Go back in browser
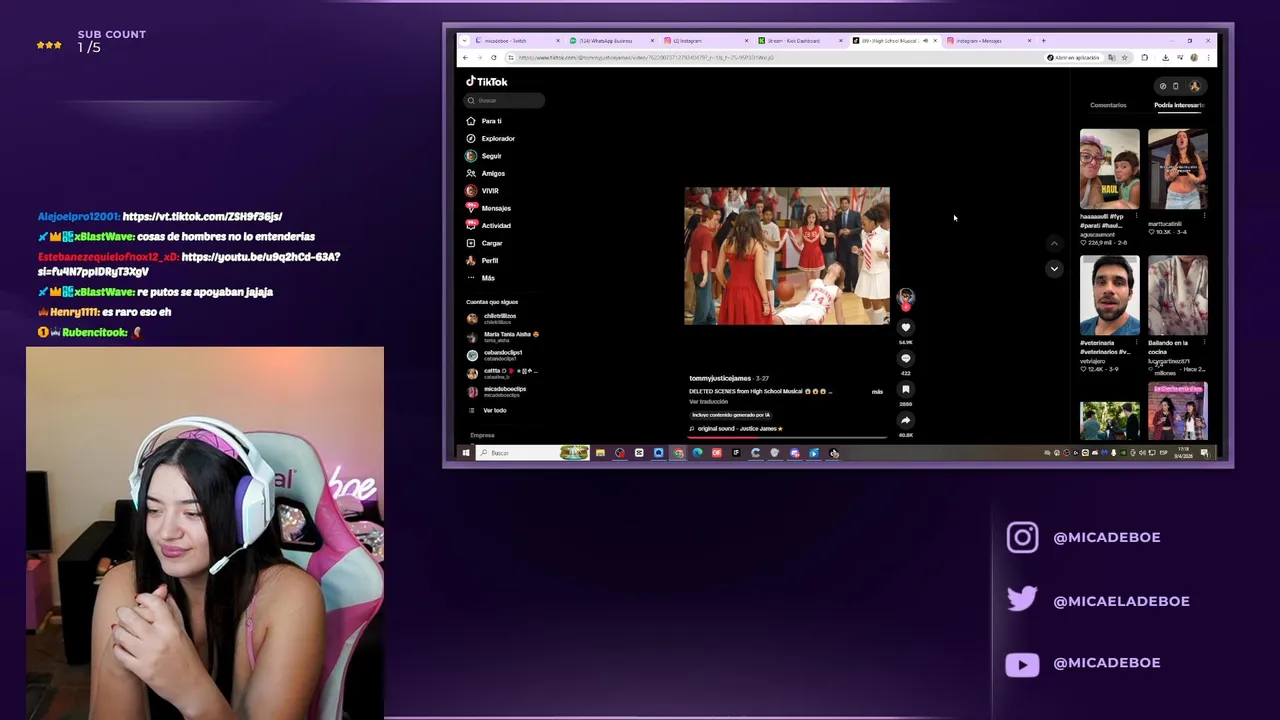Image resolution: width=1280 pixels, height=720 pixels. tap(465, 58)
